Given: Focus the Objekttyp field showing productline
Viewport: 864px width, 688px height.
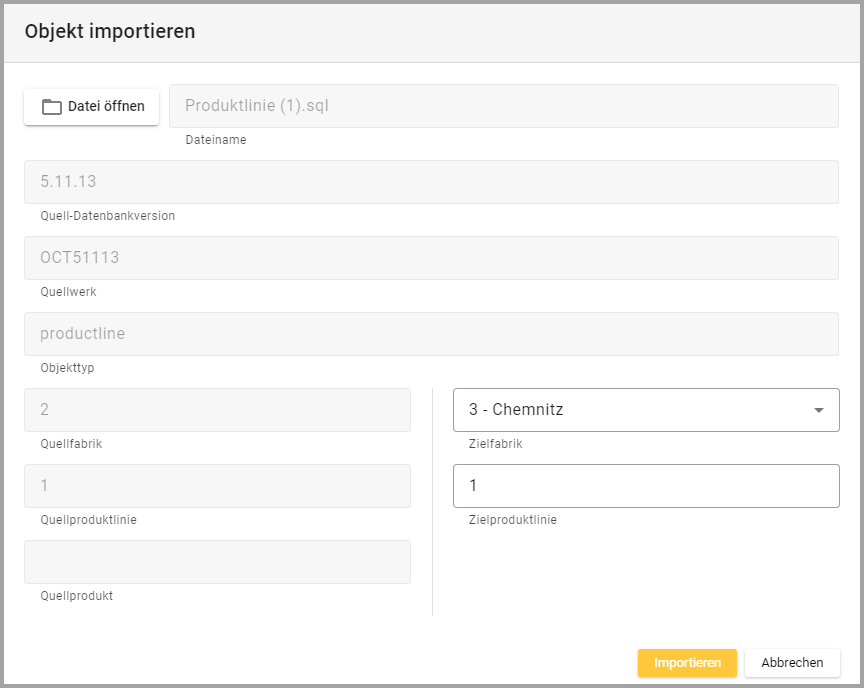Looking at the screenshot, I should [431, 334].
